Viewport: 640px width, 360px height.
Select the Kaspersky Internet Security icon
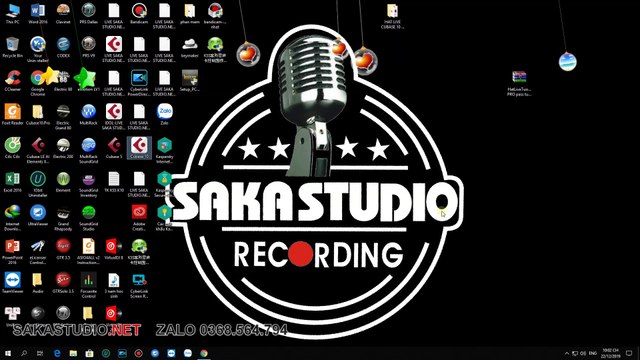point(164,151)
